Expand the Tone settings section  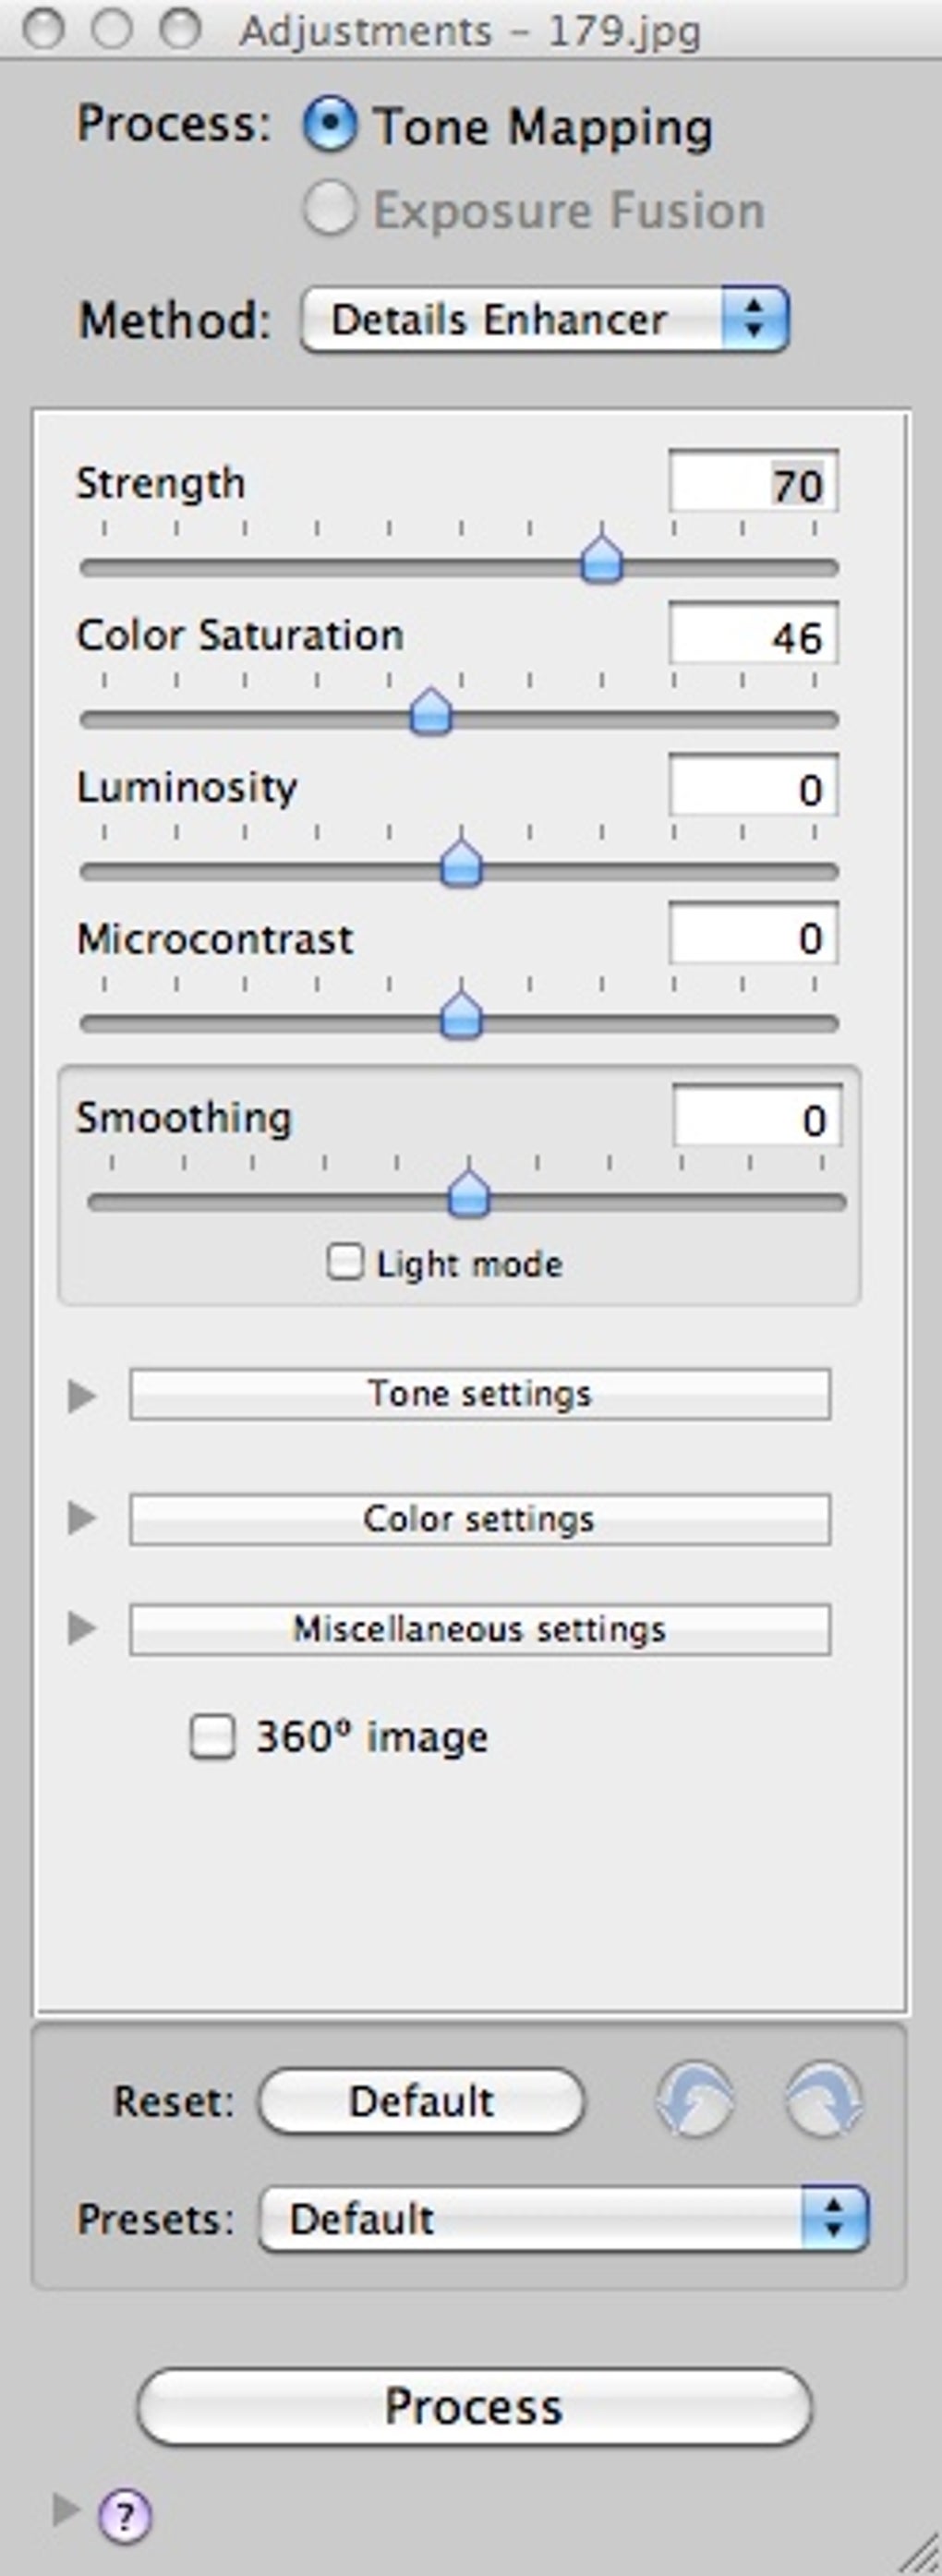click(479, 1393)
